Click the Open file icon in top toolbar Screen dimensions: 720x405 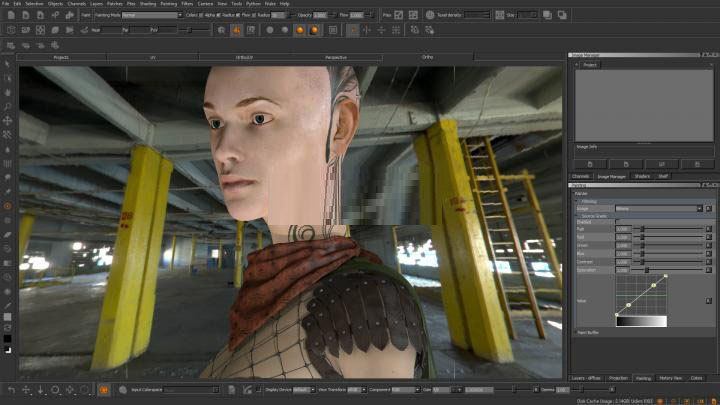point(26,15)
